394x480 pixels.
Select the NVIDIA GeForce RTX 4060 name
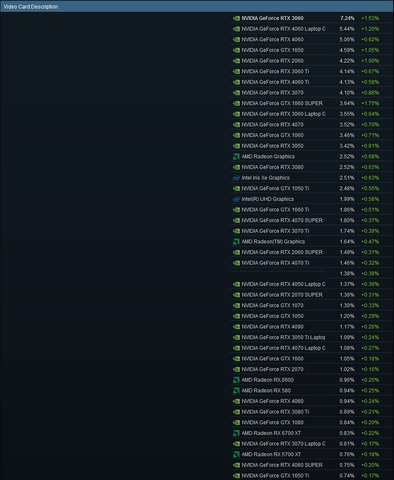click(272, 40)
